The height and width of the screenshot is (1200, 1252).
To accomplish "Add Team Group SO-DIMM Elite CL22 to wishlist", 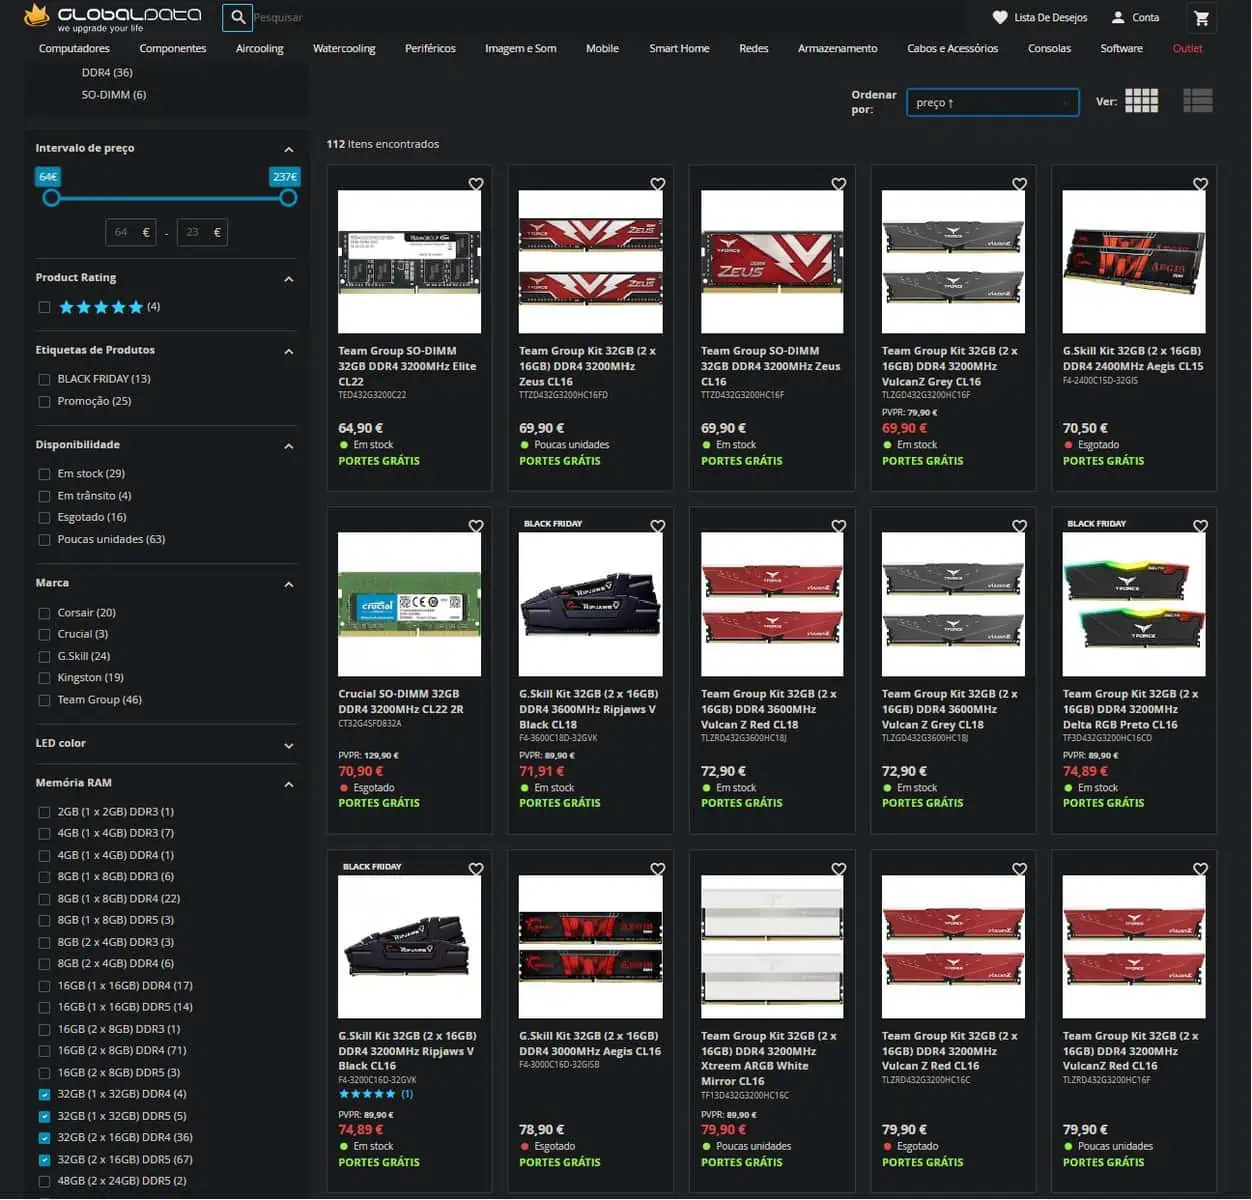I will click(x=476, y=184).
